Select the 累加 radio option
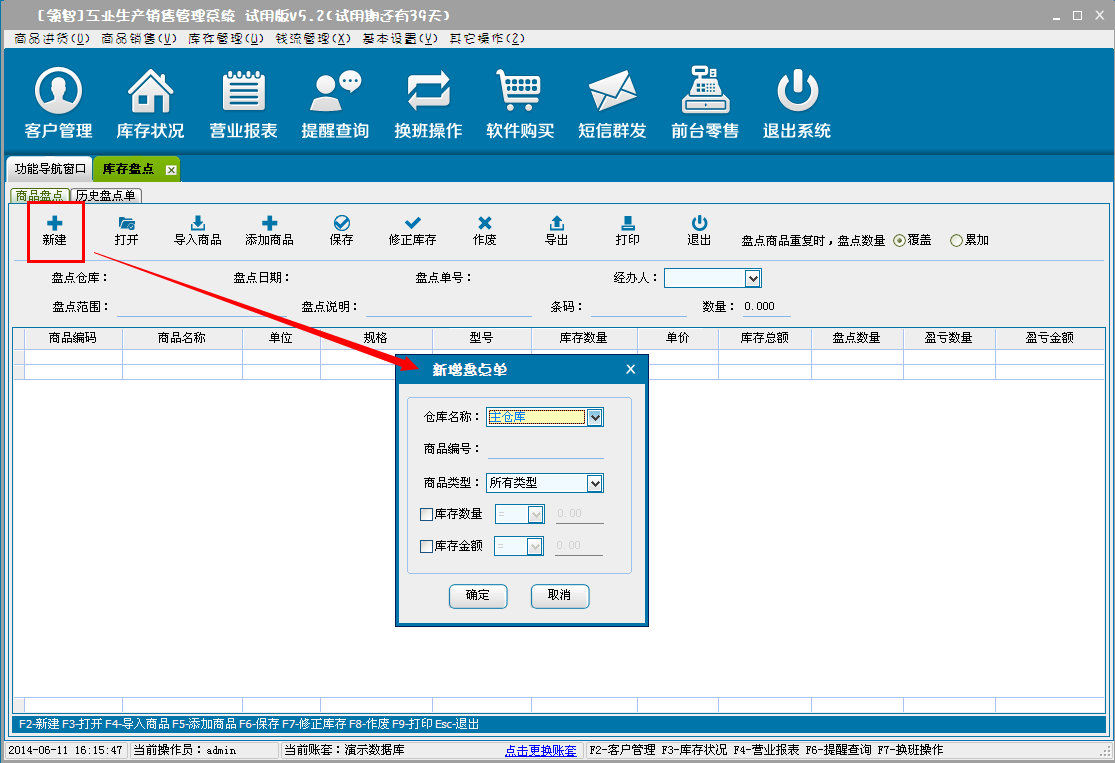The height and width of the screenshot is (763, 1115). [956, 241]
